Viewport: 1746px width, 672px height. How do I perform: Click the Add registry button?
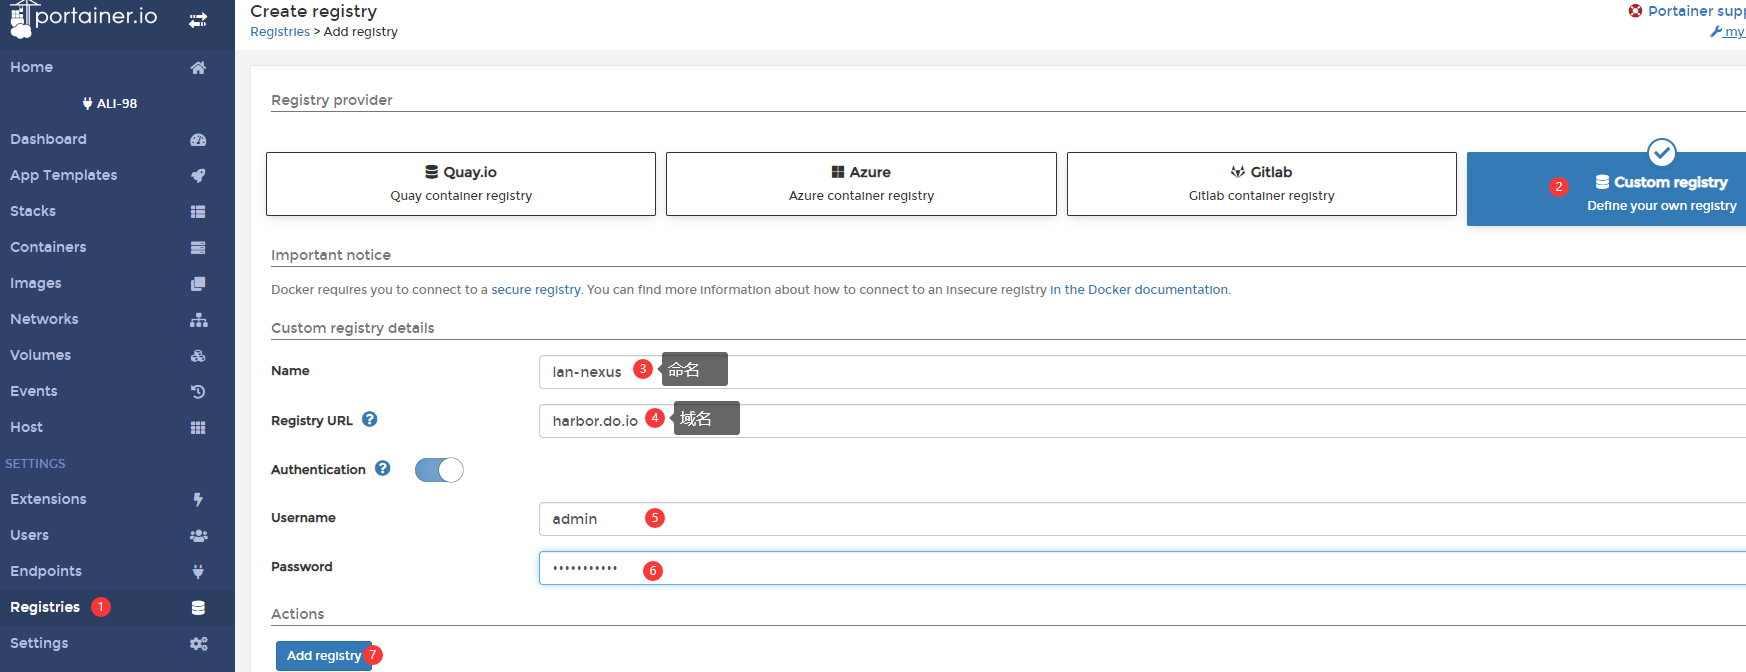coord(324,656)
